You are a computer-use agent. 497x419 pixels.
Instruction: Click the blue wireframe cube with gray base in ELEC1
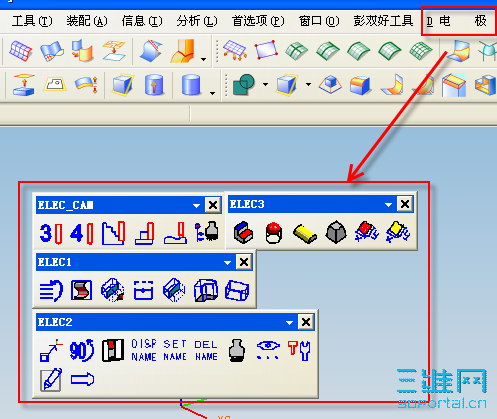[x=206, y=290]
